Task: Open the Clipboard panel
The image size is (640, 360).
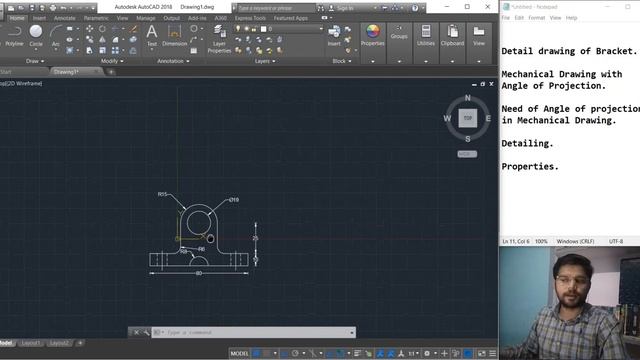Action: [452, 35]
